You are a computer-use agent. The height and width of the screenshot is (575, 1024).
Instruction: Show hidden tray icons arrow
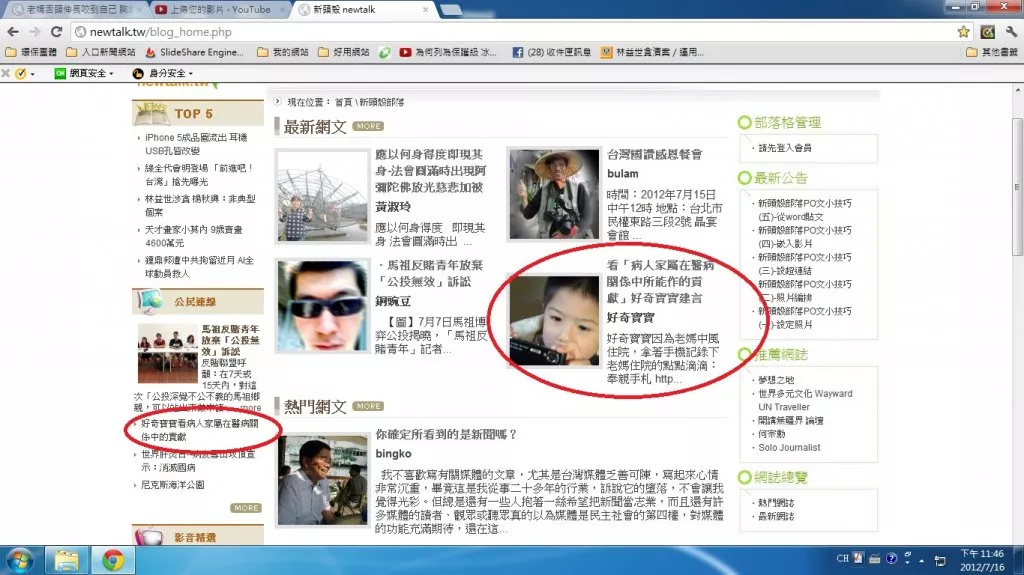coord(921,561)
